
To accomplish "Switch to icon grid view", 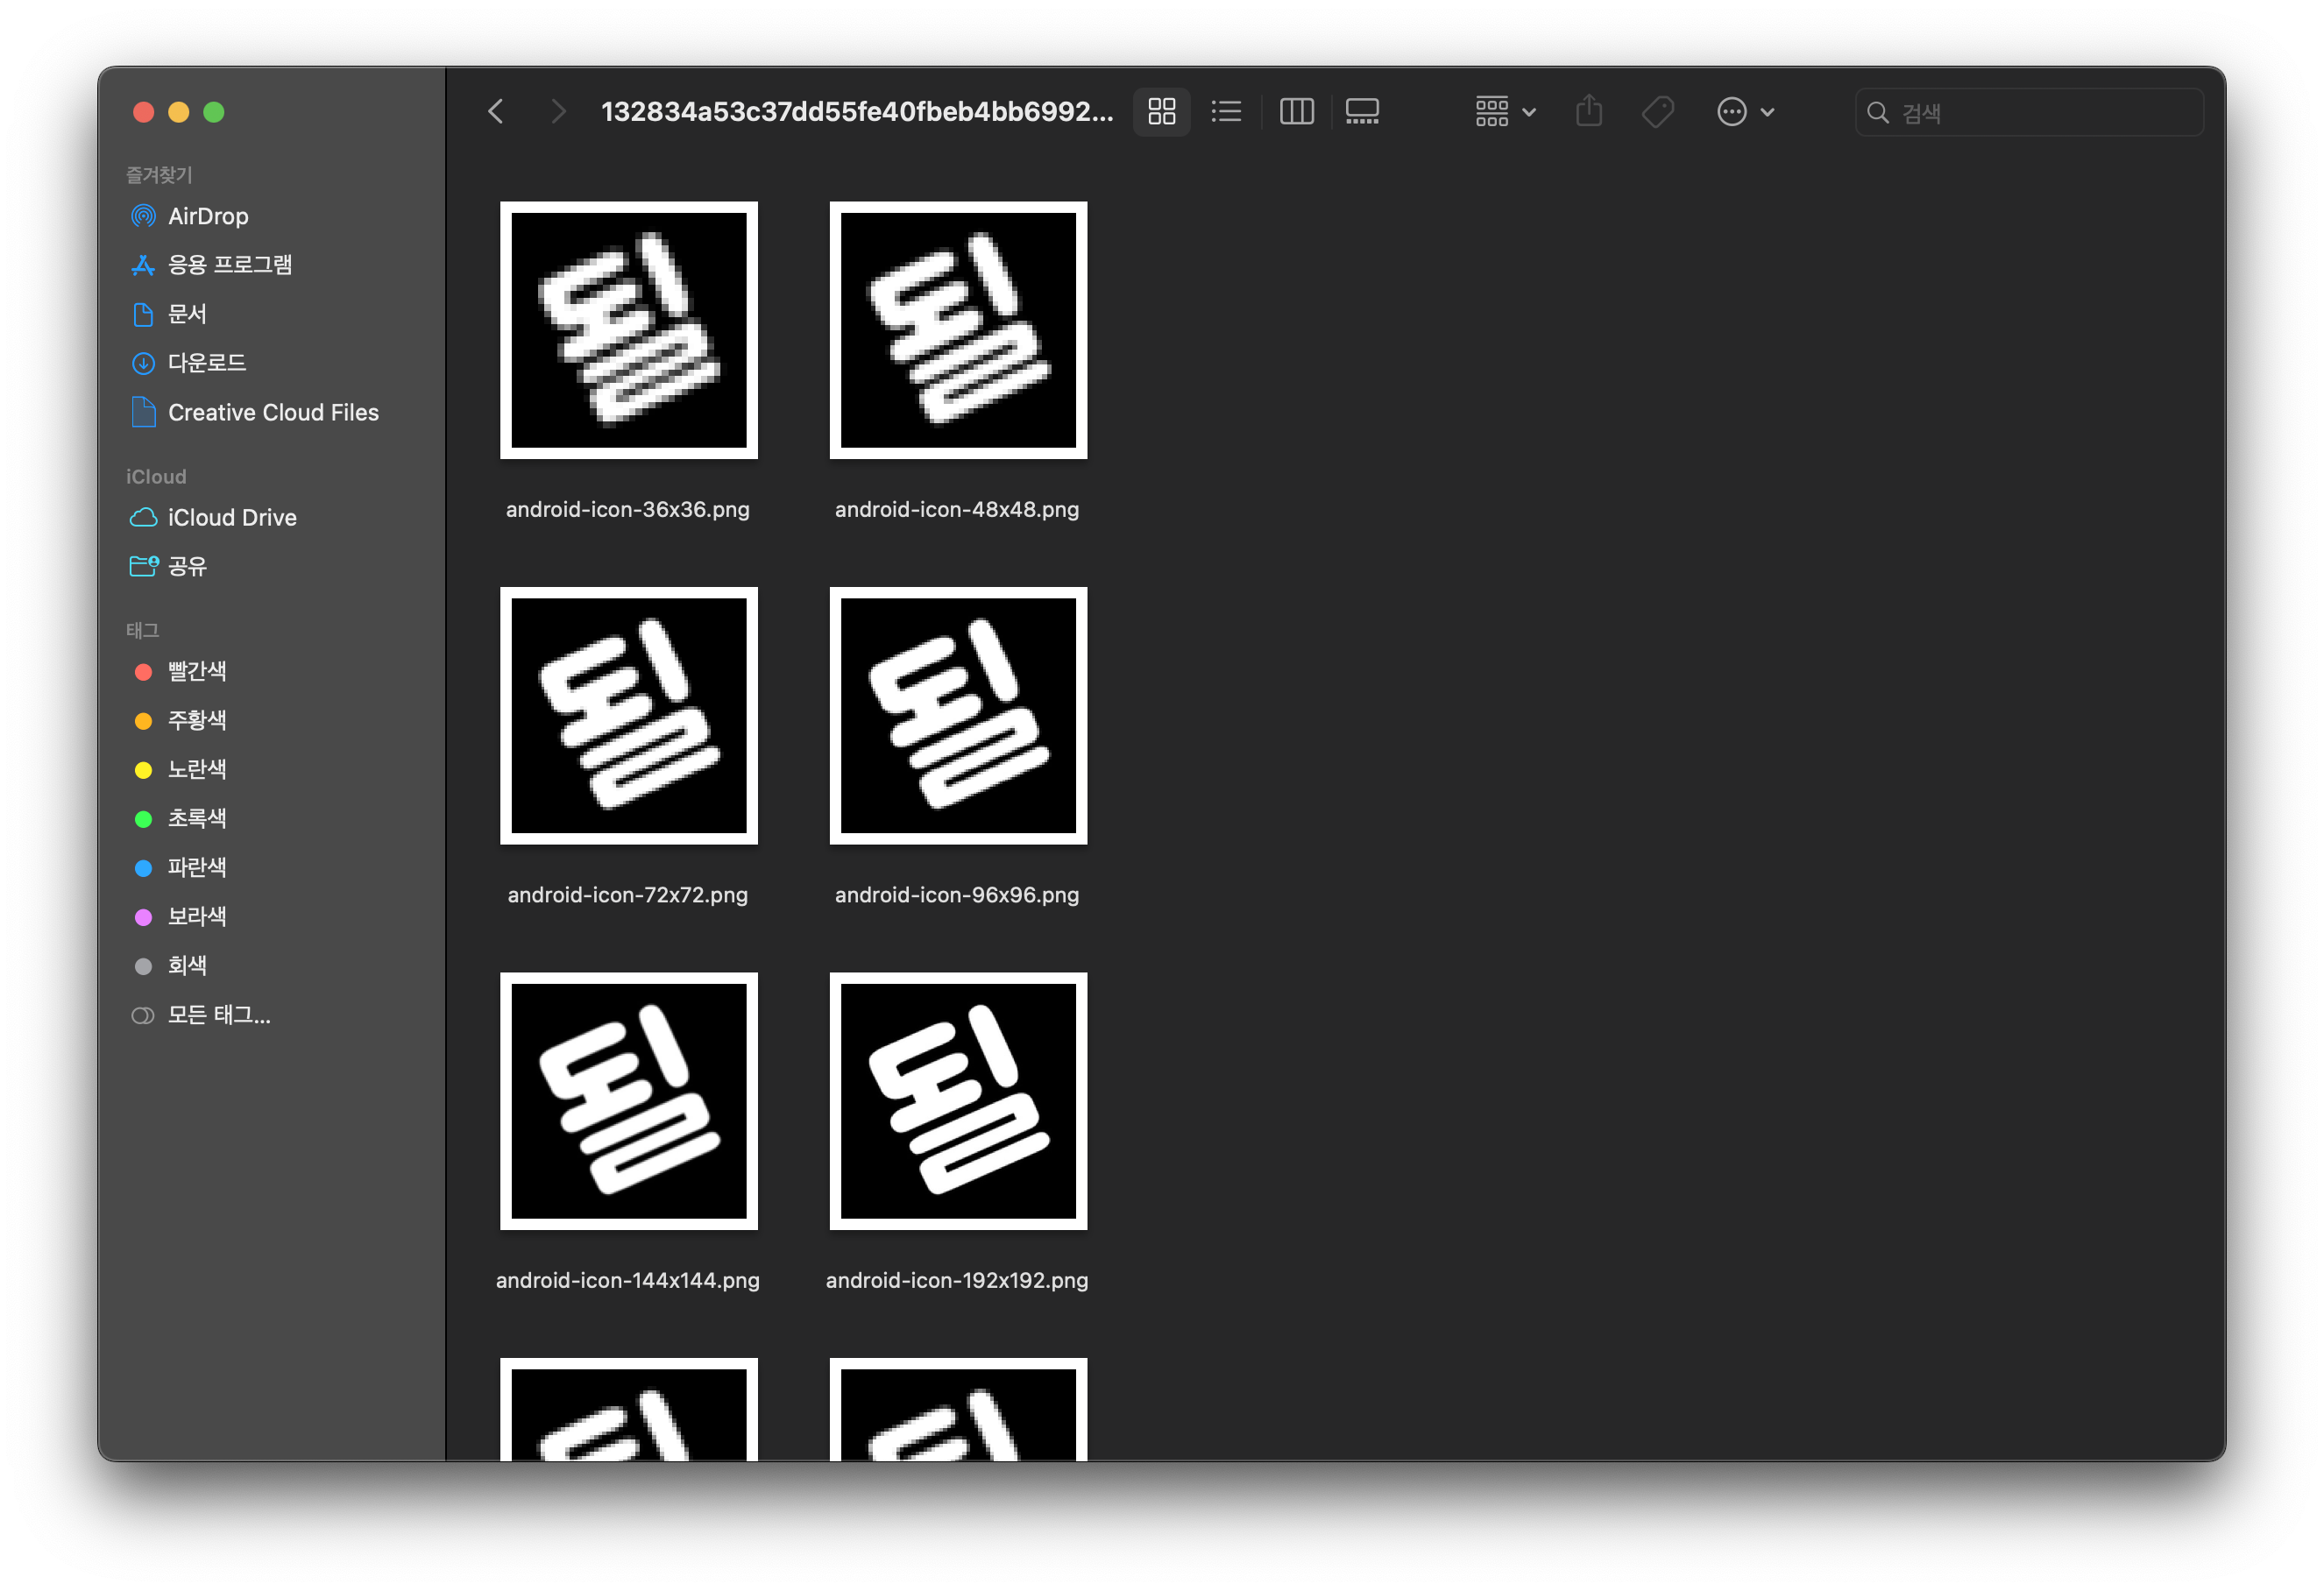I will 1161,111.
